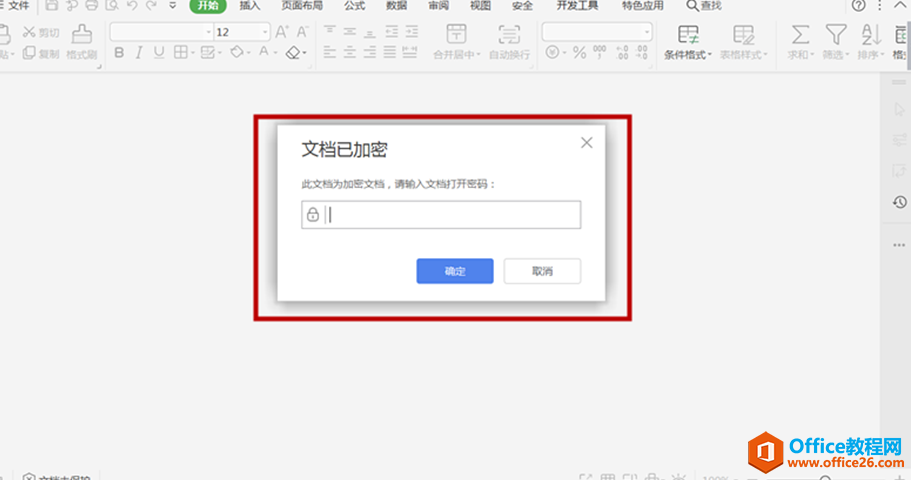Click the 确定 button in the password dialog
The width and height of the screenshot is (911, 480).
[x=455, y=271]
